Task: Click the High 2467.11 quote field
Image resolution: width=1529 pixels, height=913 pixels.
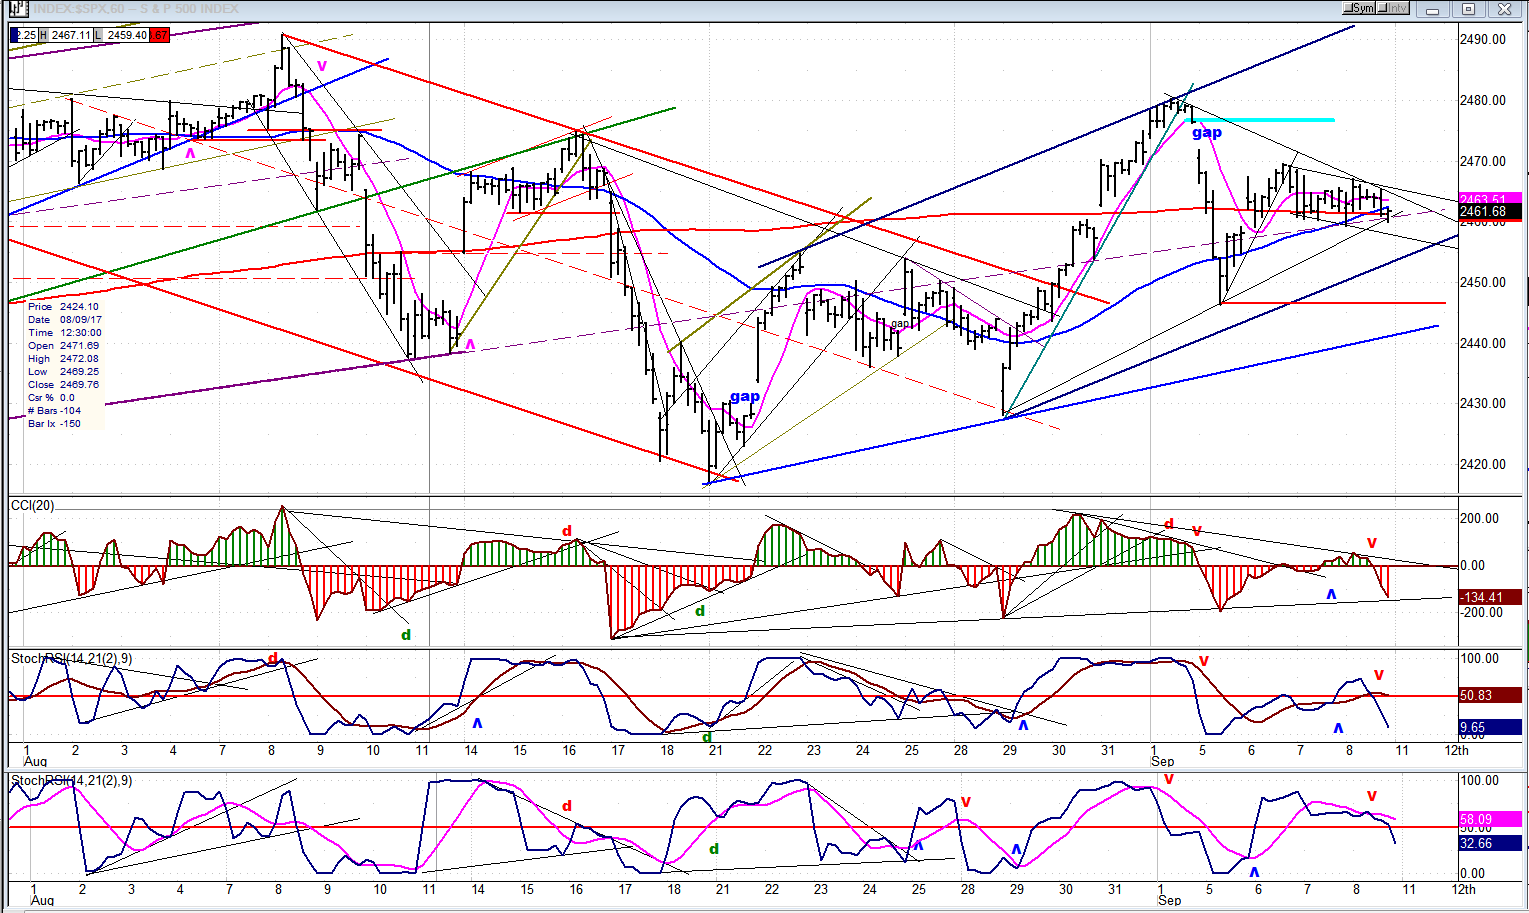Action: (x=71, y=35)
